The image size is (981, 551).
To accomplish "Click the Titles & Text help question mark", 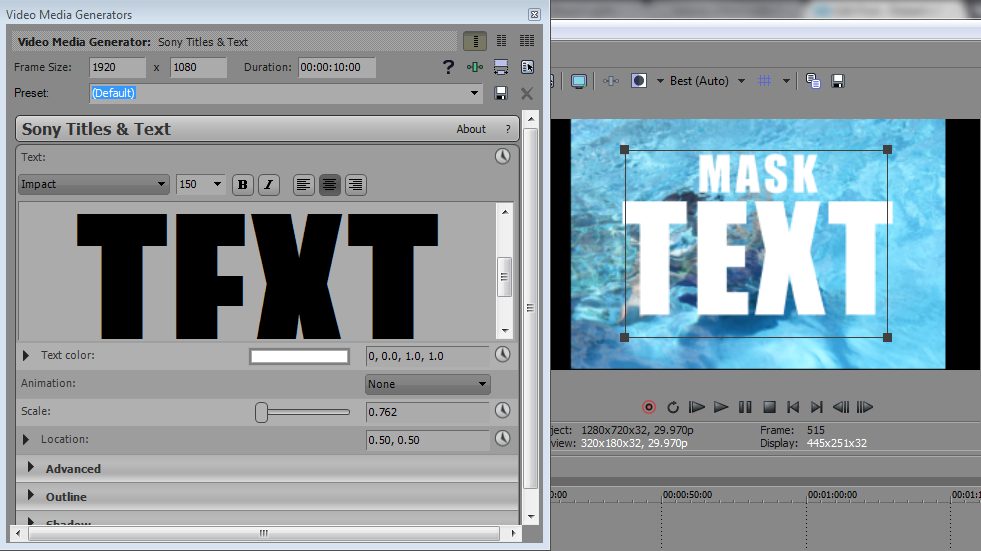I will click(507, 129).
